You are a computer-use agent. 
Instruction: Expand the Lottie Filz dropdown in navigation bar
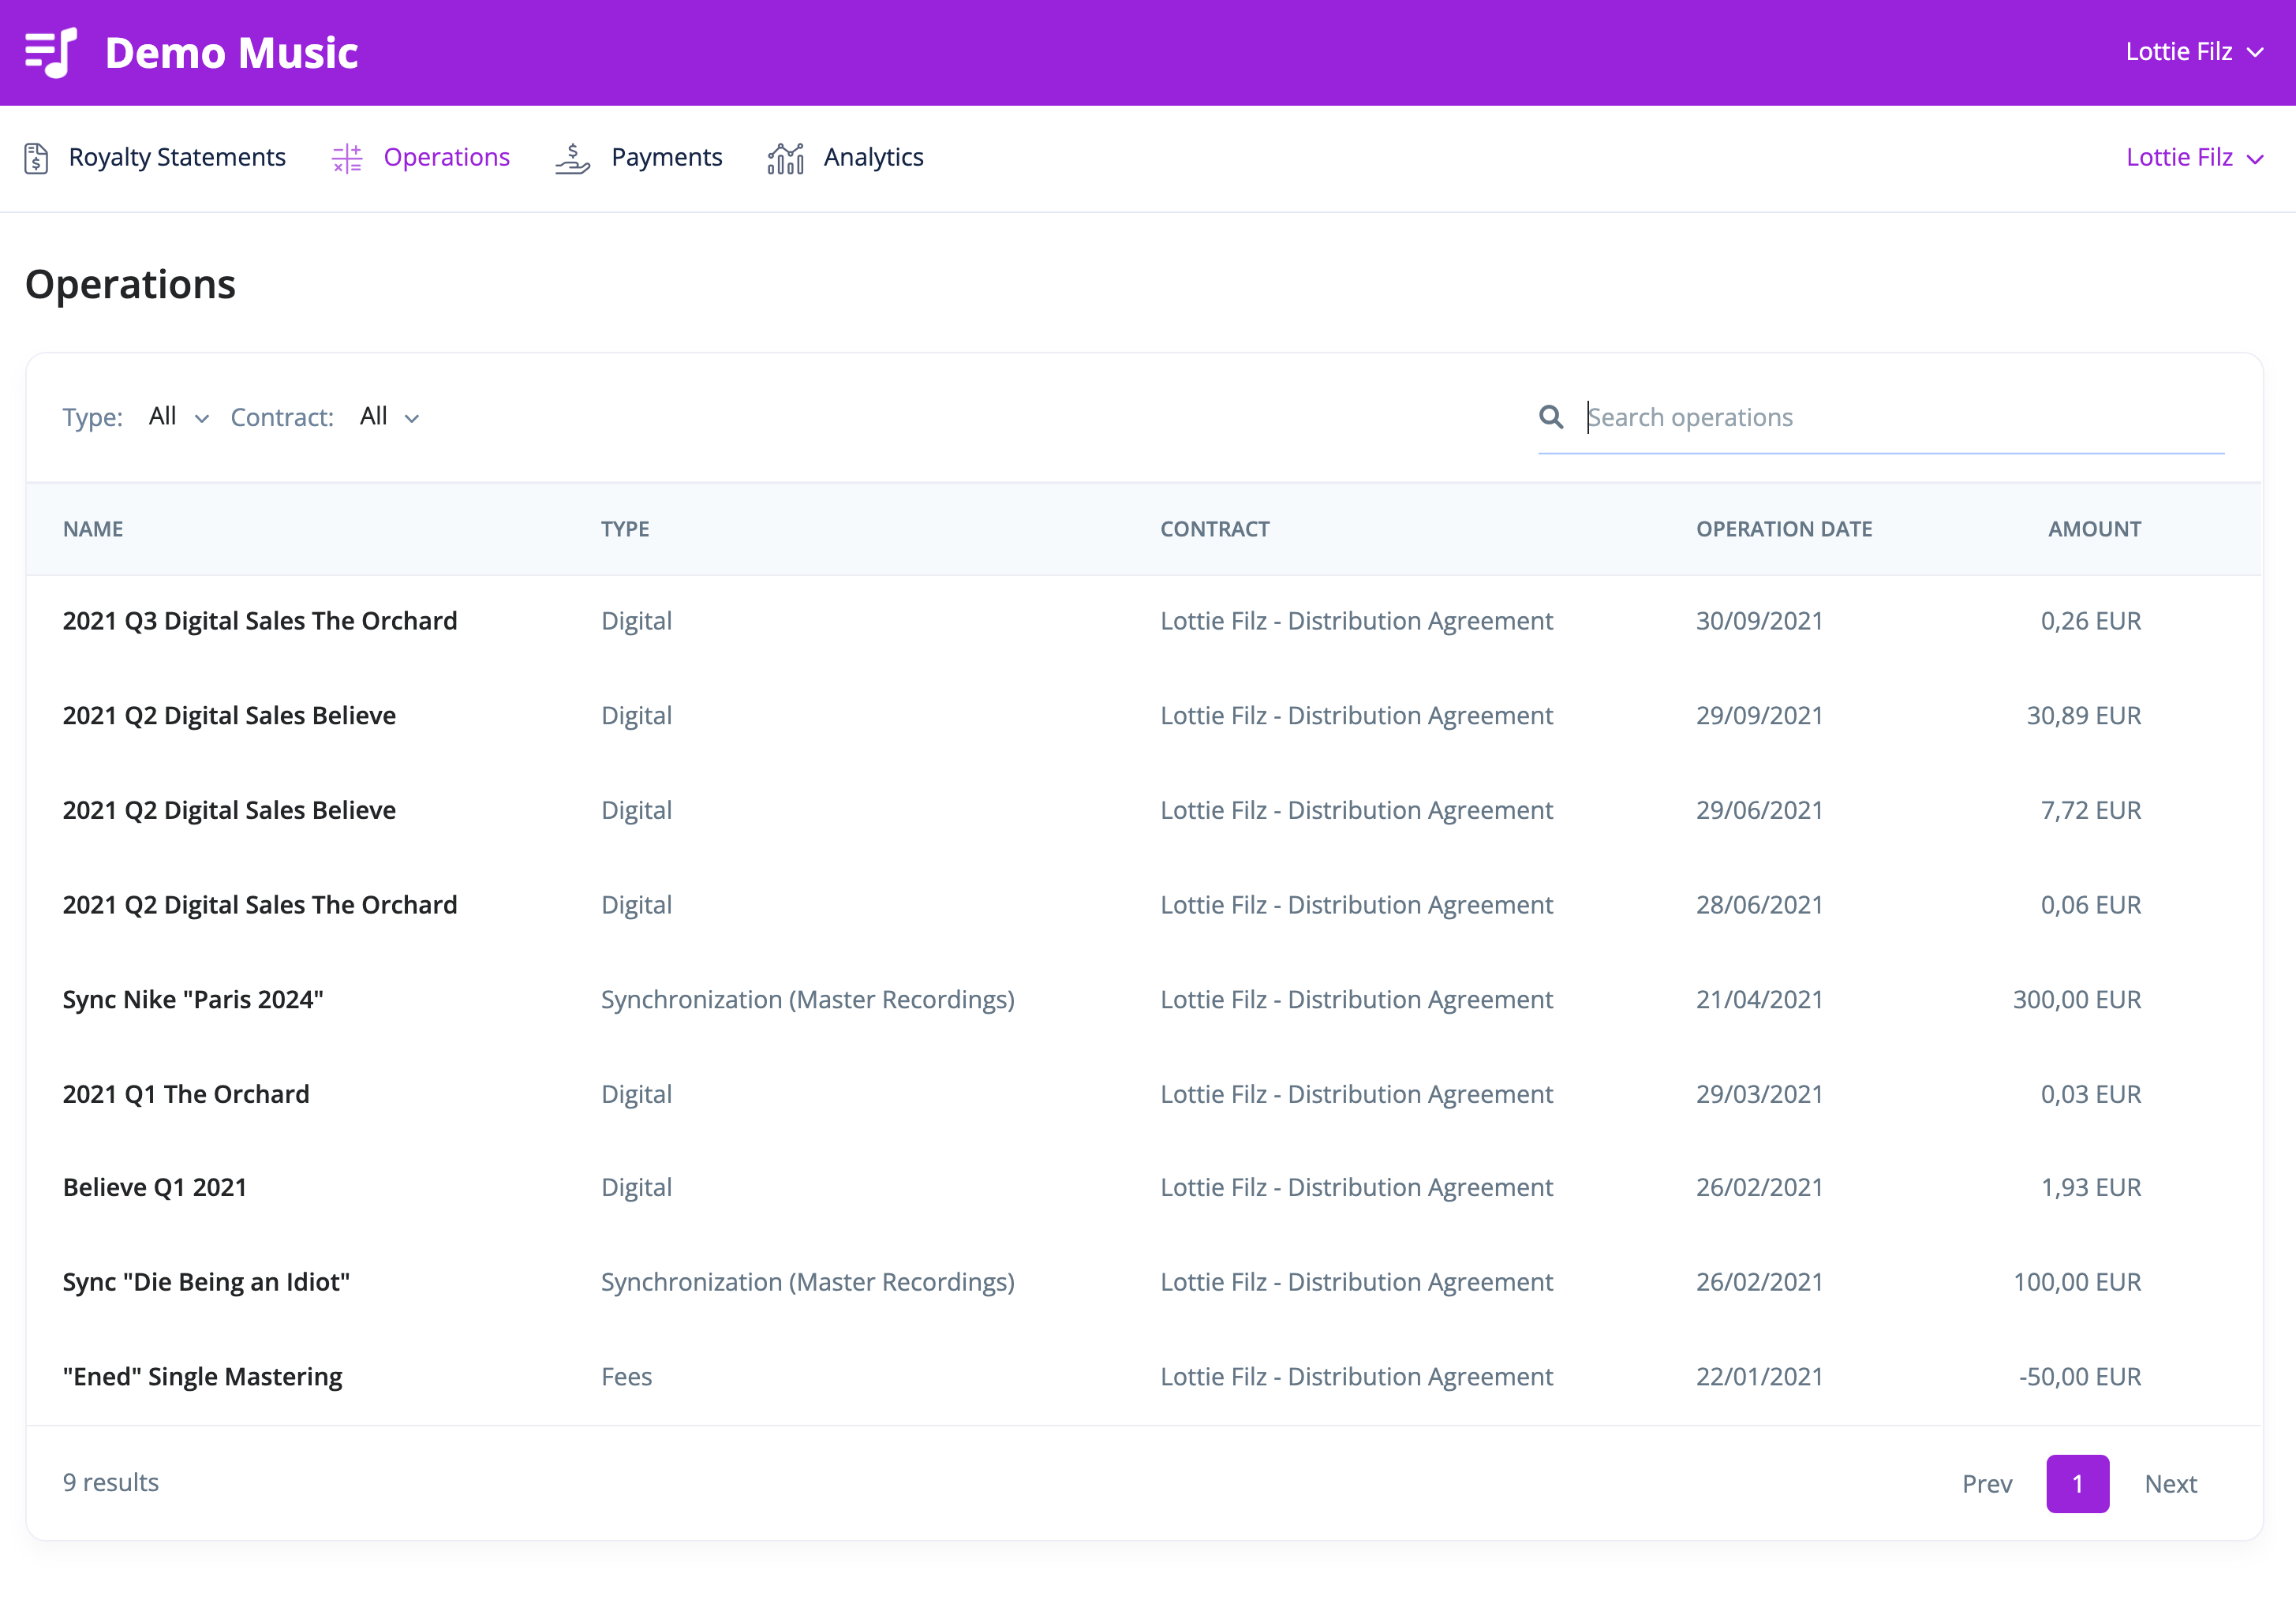click(x=2194, y=158)
